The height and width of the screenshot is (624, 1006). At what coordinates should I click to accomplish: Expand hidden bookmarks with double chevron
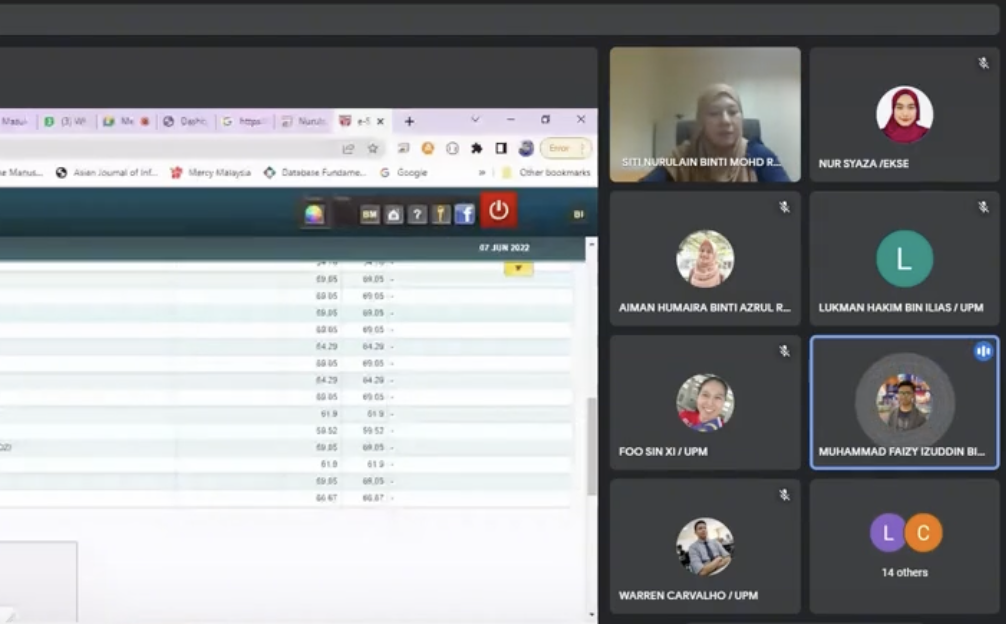pos(482,173)
